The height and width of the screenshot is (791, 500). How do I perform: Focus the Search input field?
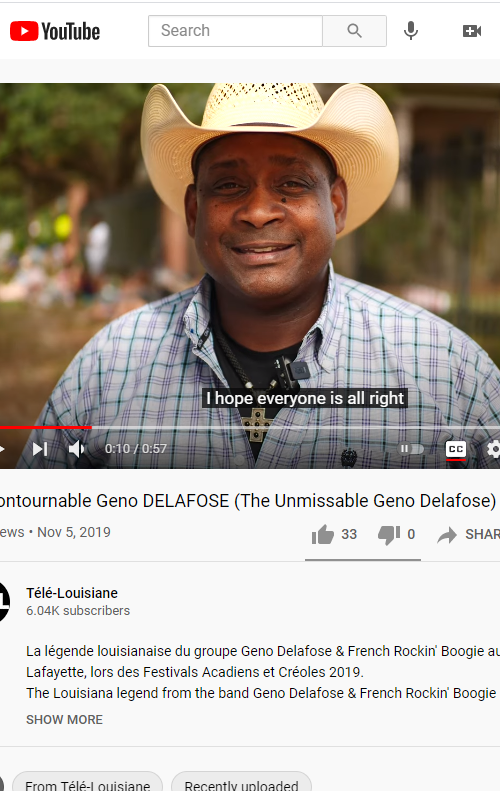[235, 31]
